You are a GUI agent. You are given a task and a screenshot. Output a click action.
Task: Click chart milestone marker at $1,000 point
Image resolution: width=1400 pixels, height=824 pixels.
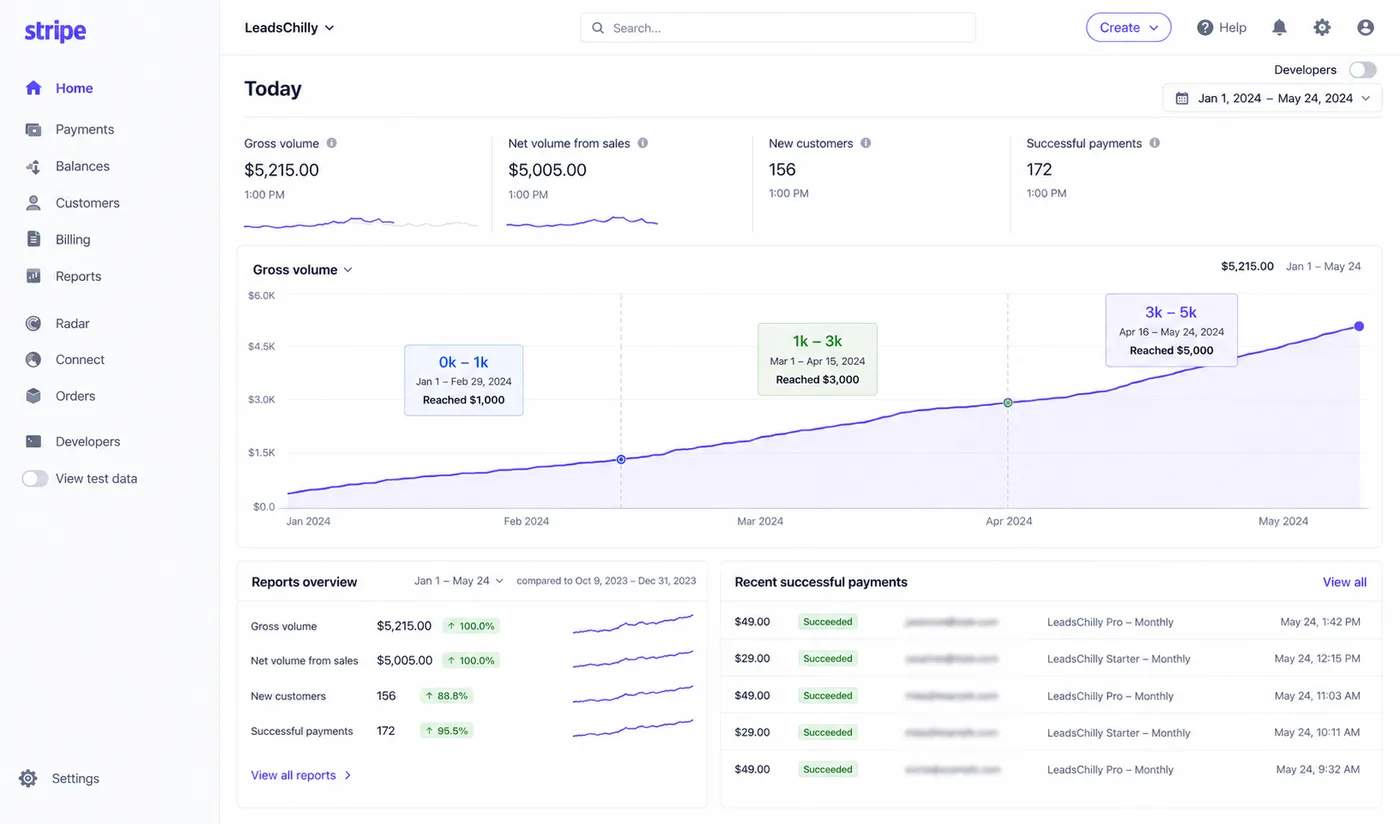coord(621,459)
